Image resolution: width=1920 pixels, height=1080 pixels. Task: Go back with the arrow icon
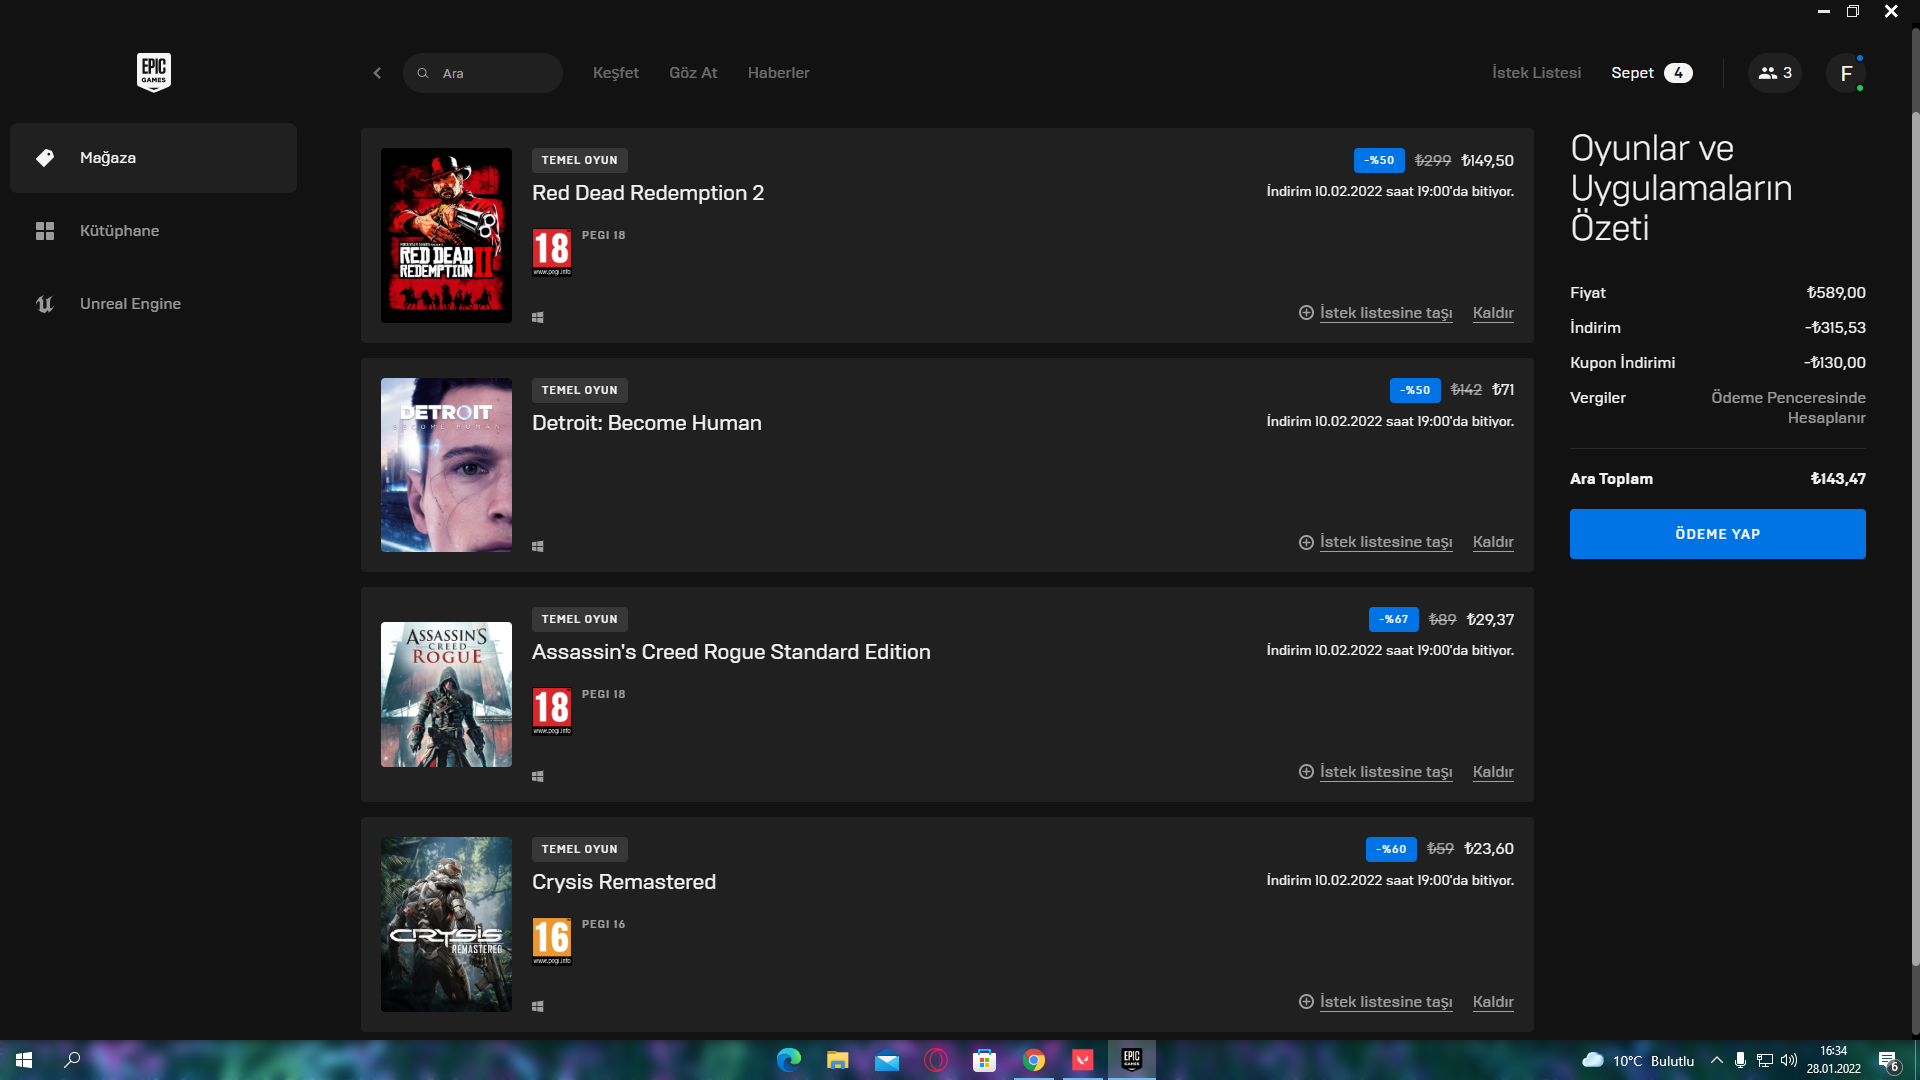[377, 73]
